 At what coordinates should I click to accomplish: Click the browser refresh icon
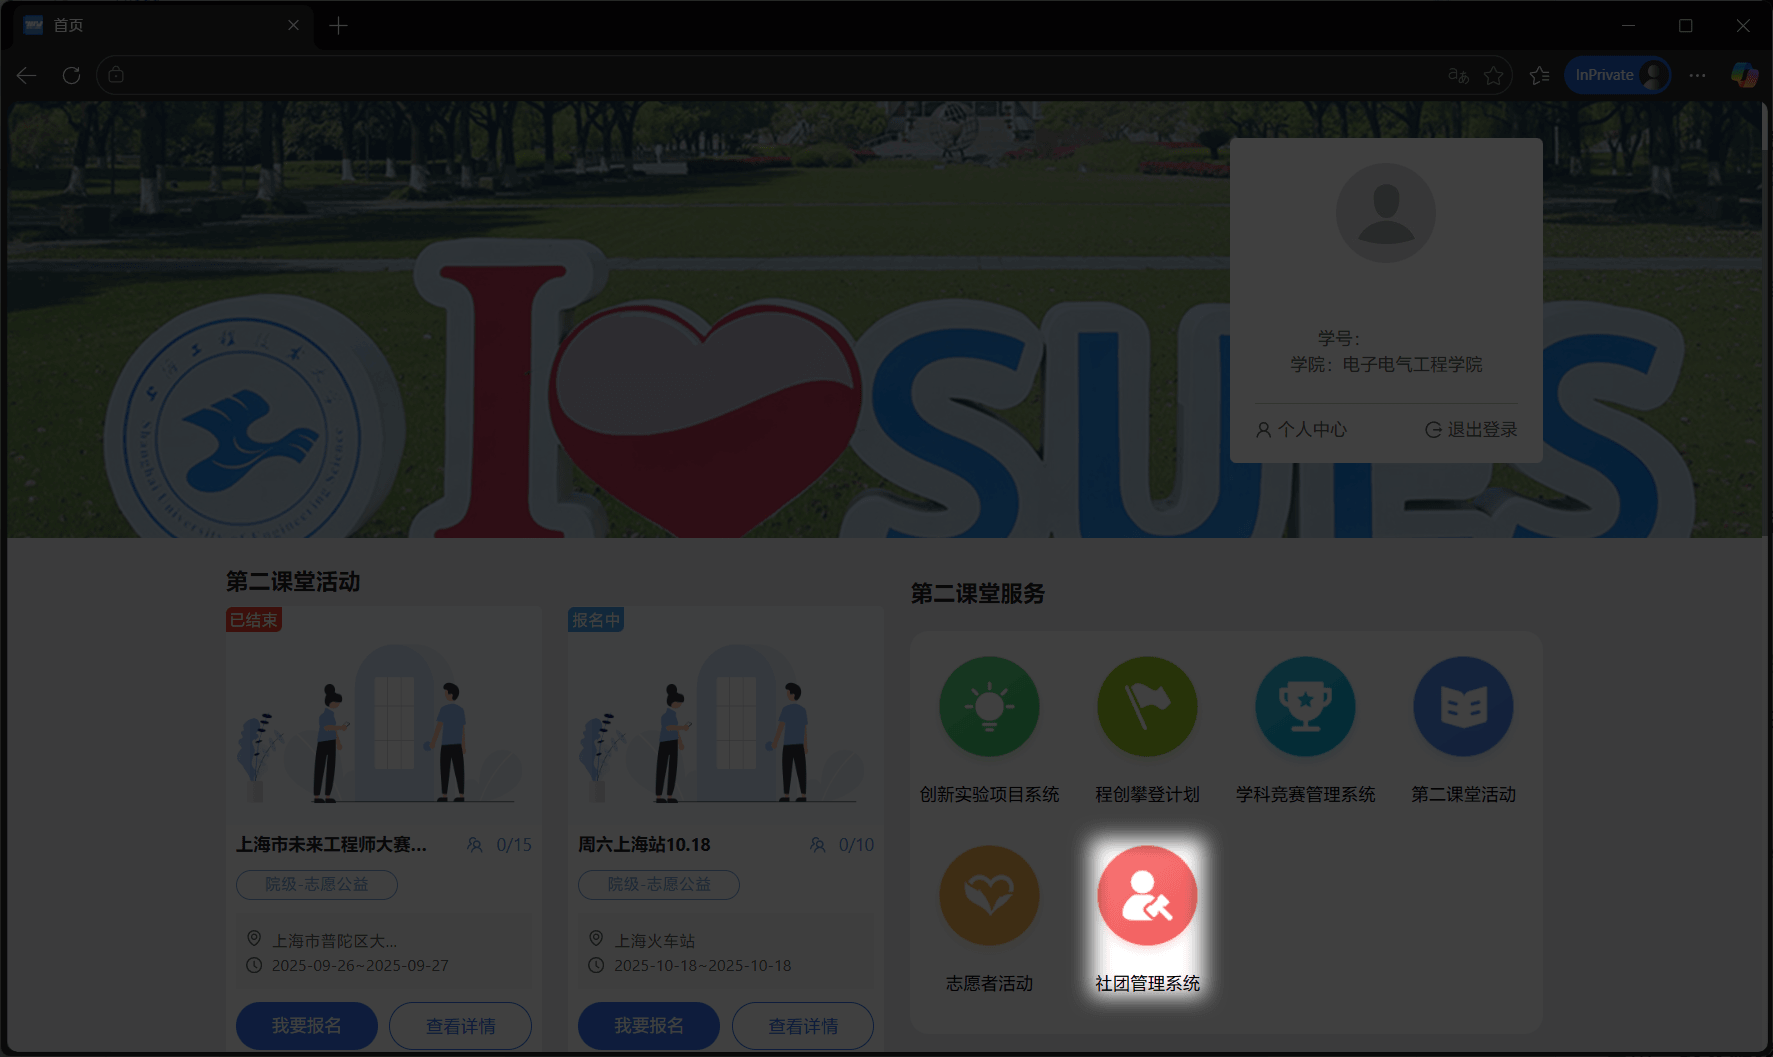click(x=71, y=75)
